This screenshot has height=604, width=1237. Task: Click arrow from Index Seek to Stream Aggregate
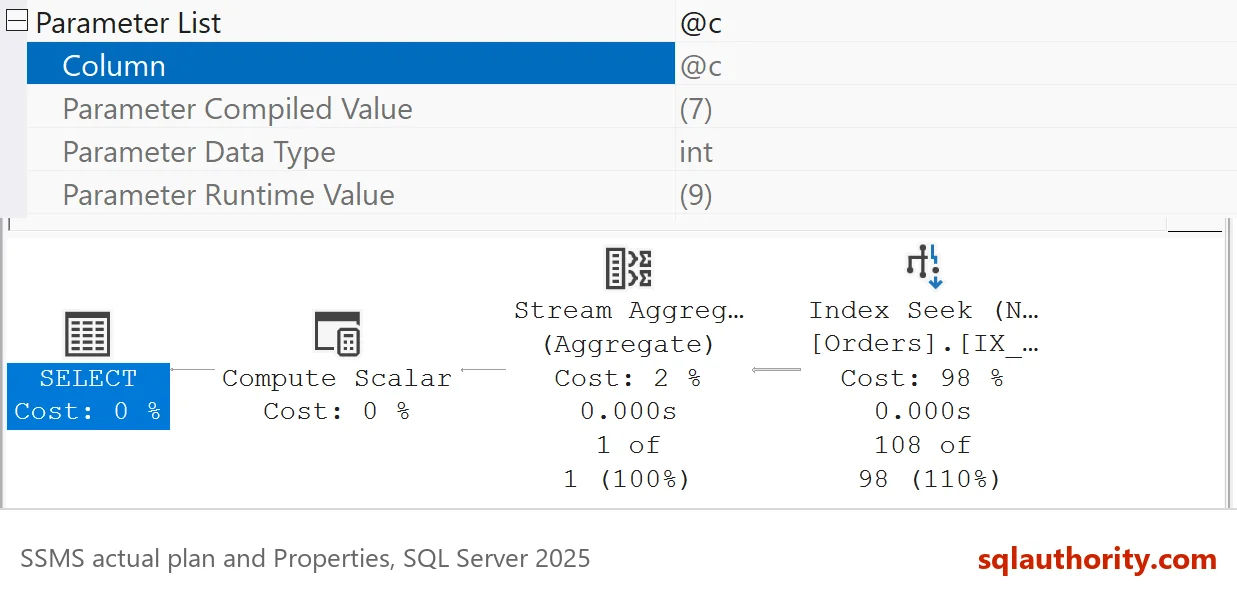point(776,370)
